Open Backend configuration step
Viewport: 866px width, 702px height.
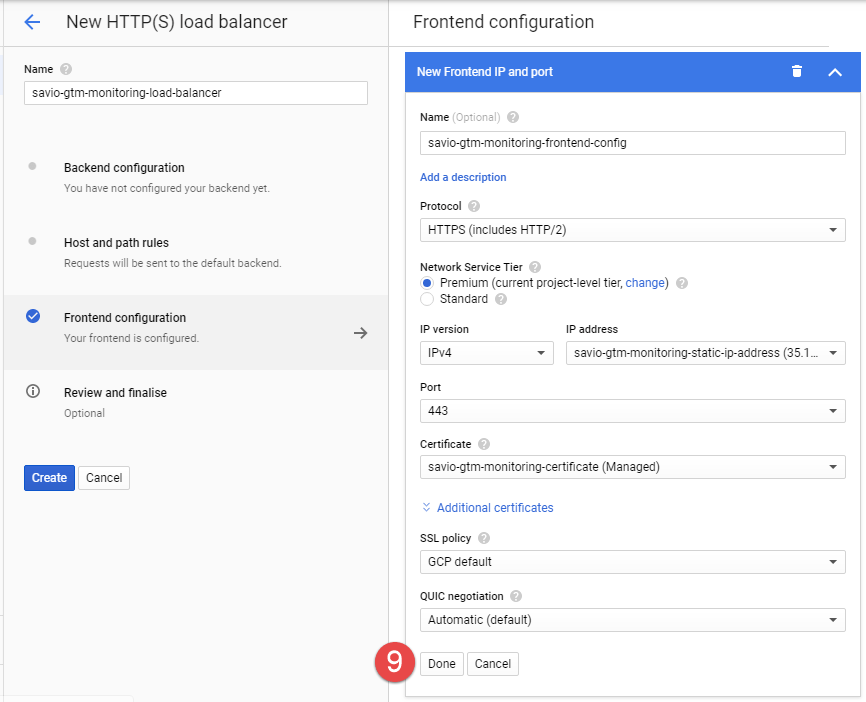pos(124,168)
